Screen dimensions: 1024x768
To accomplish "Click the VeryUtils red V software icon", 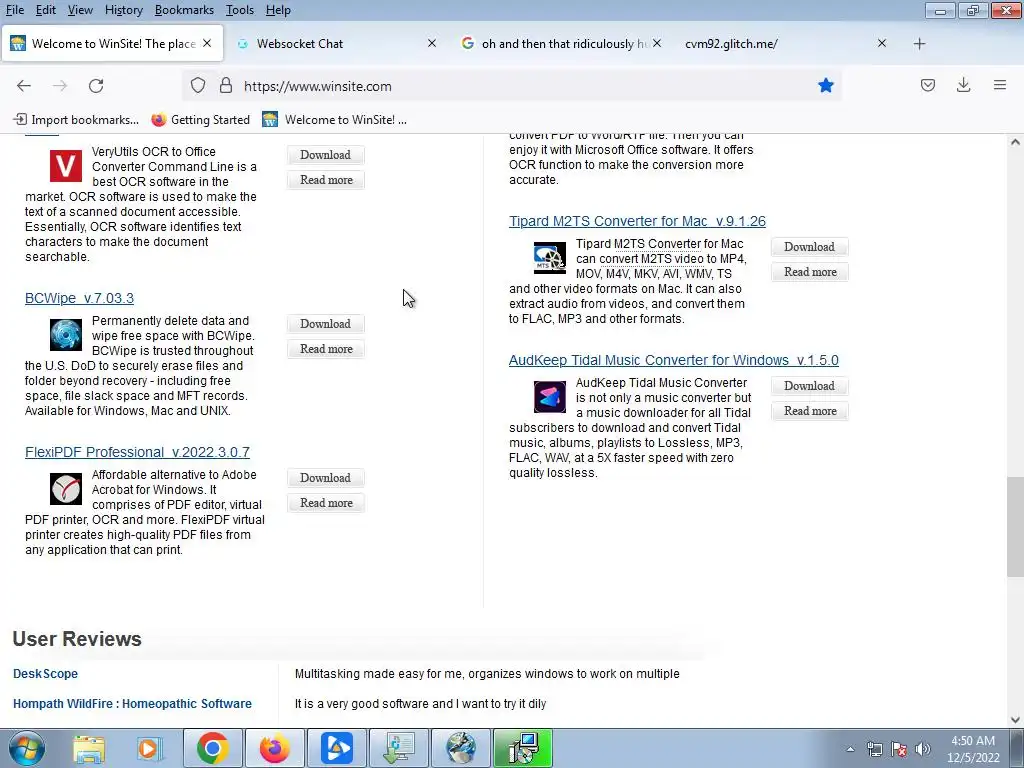I will (x=66, y=166).
